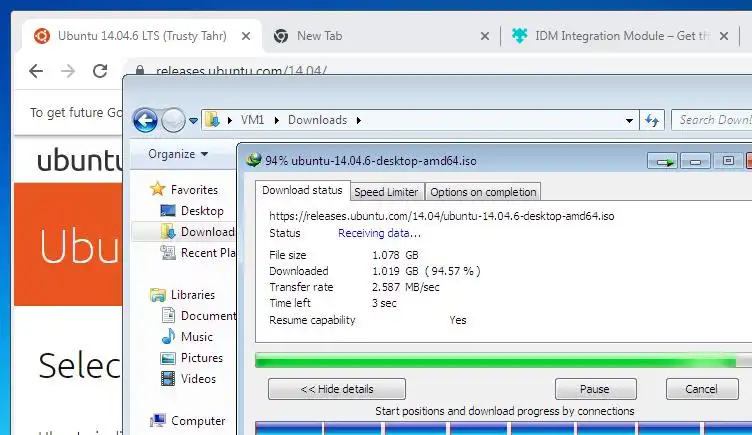Minimize the IDM download dialog
Screen dimensions: 752x435
coord(695,161)
